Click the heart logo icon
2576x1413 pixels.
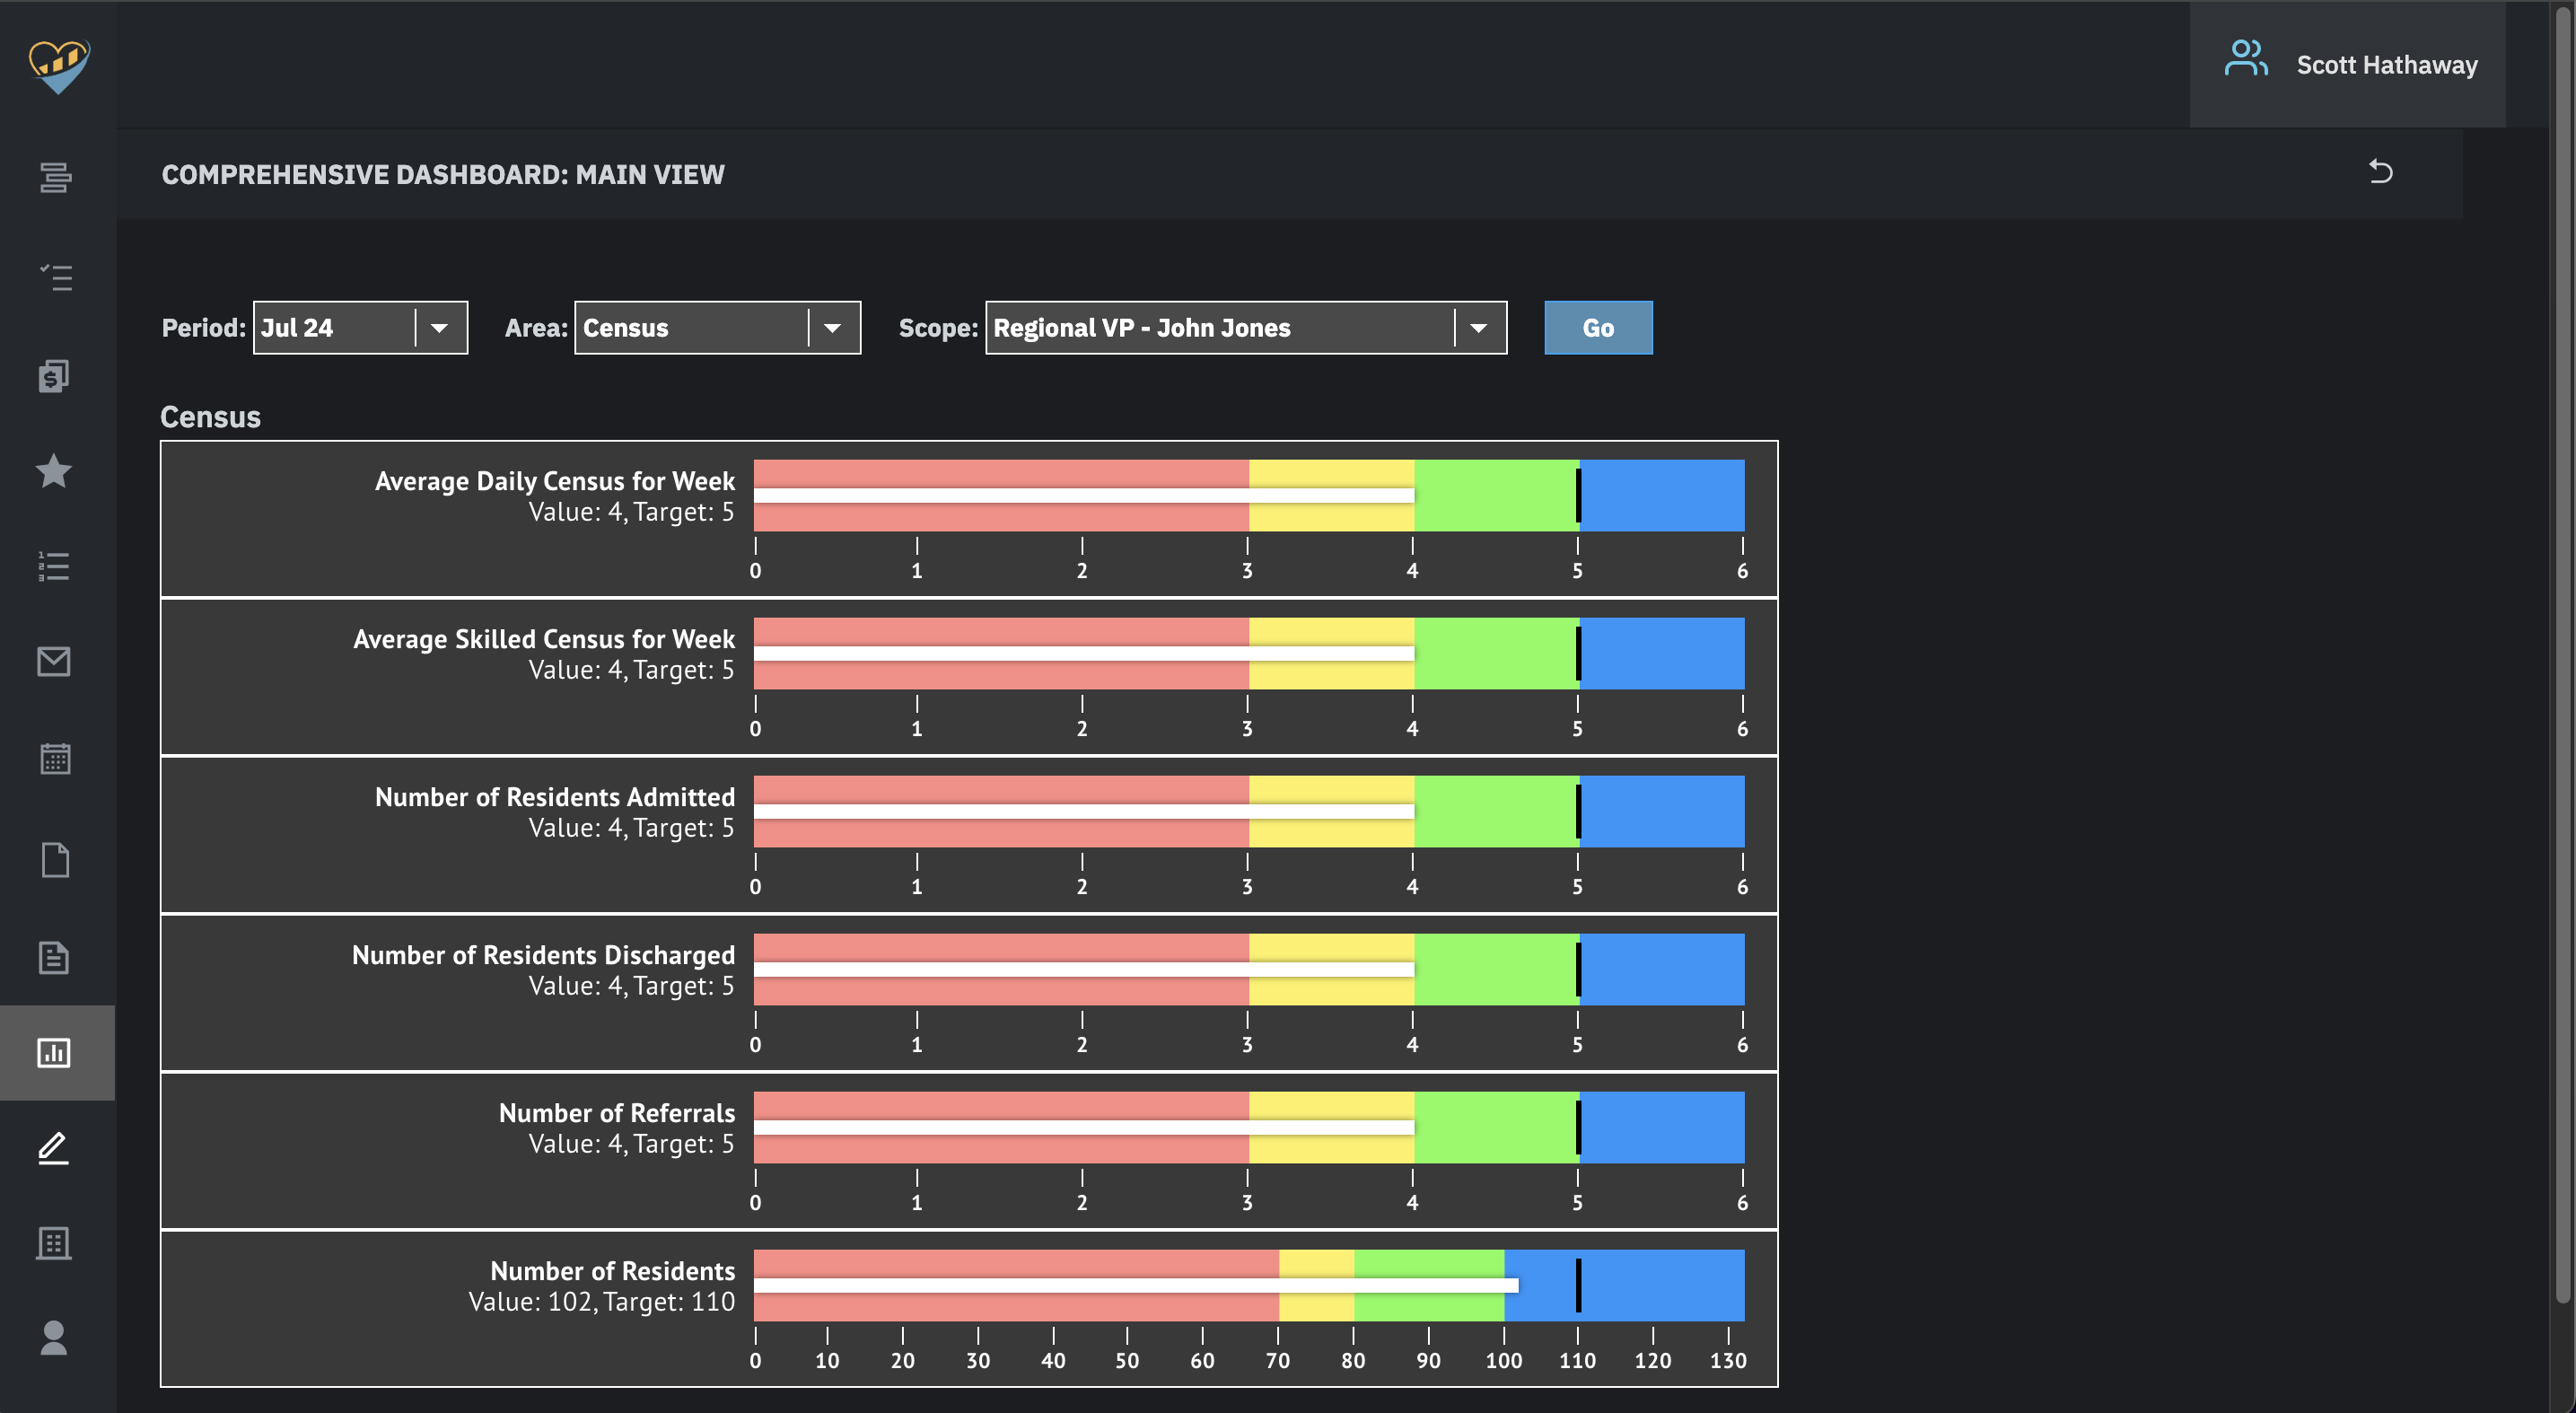click(59, 66)
